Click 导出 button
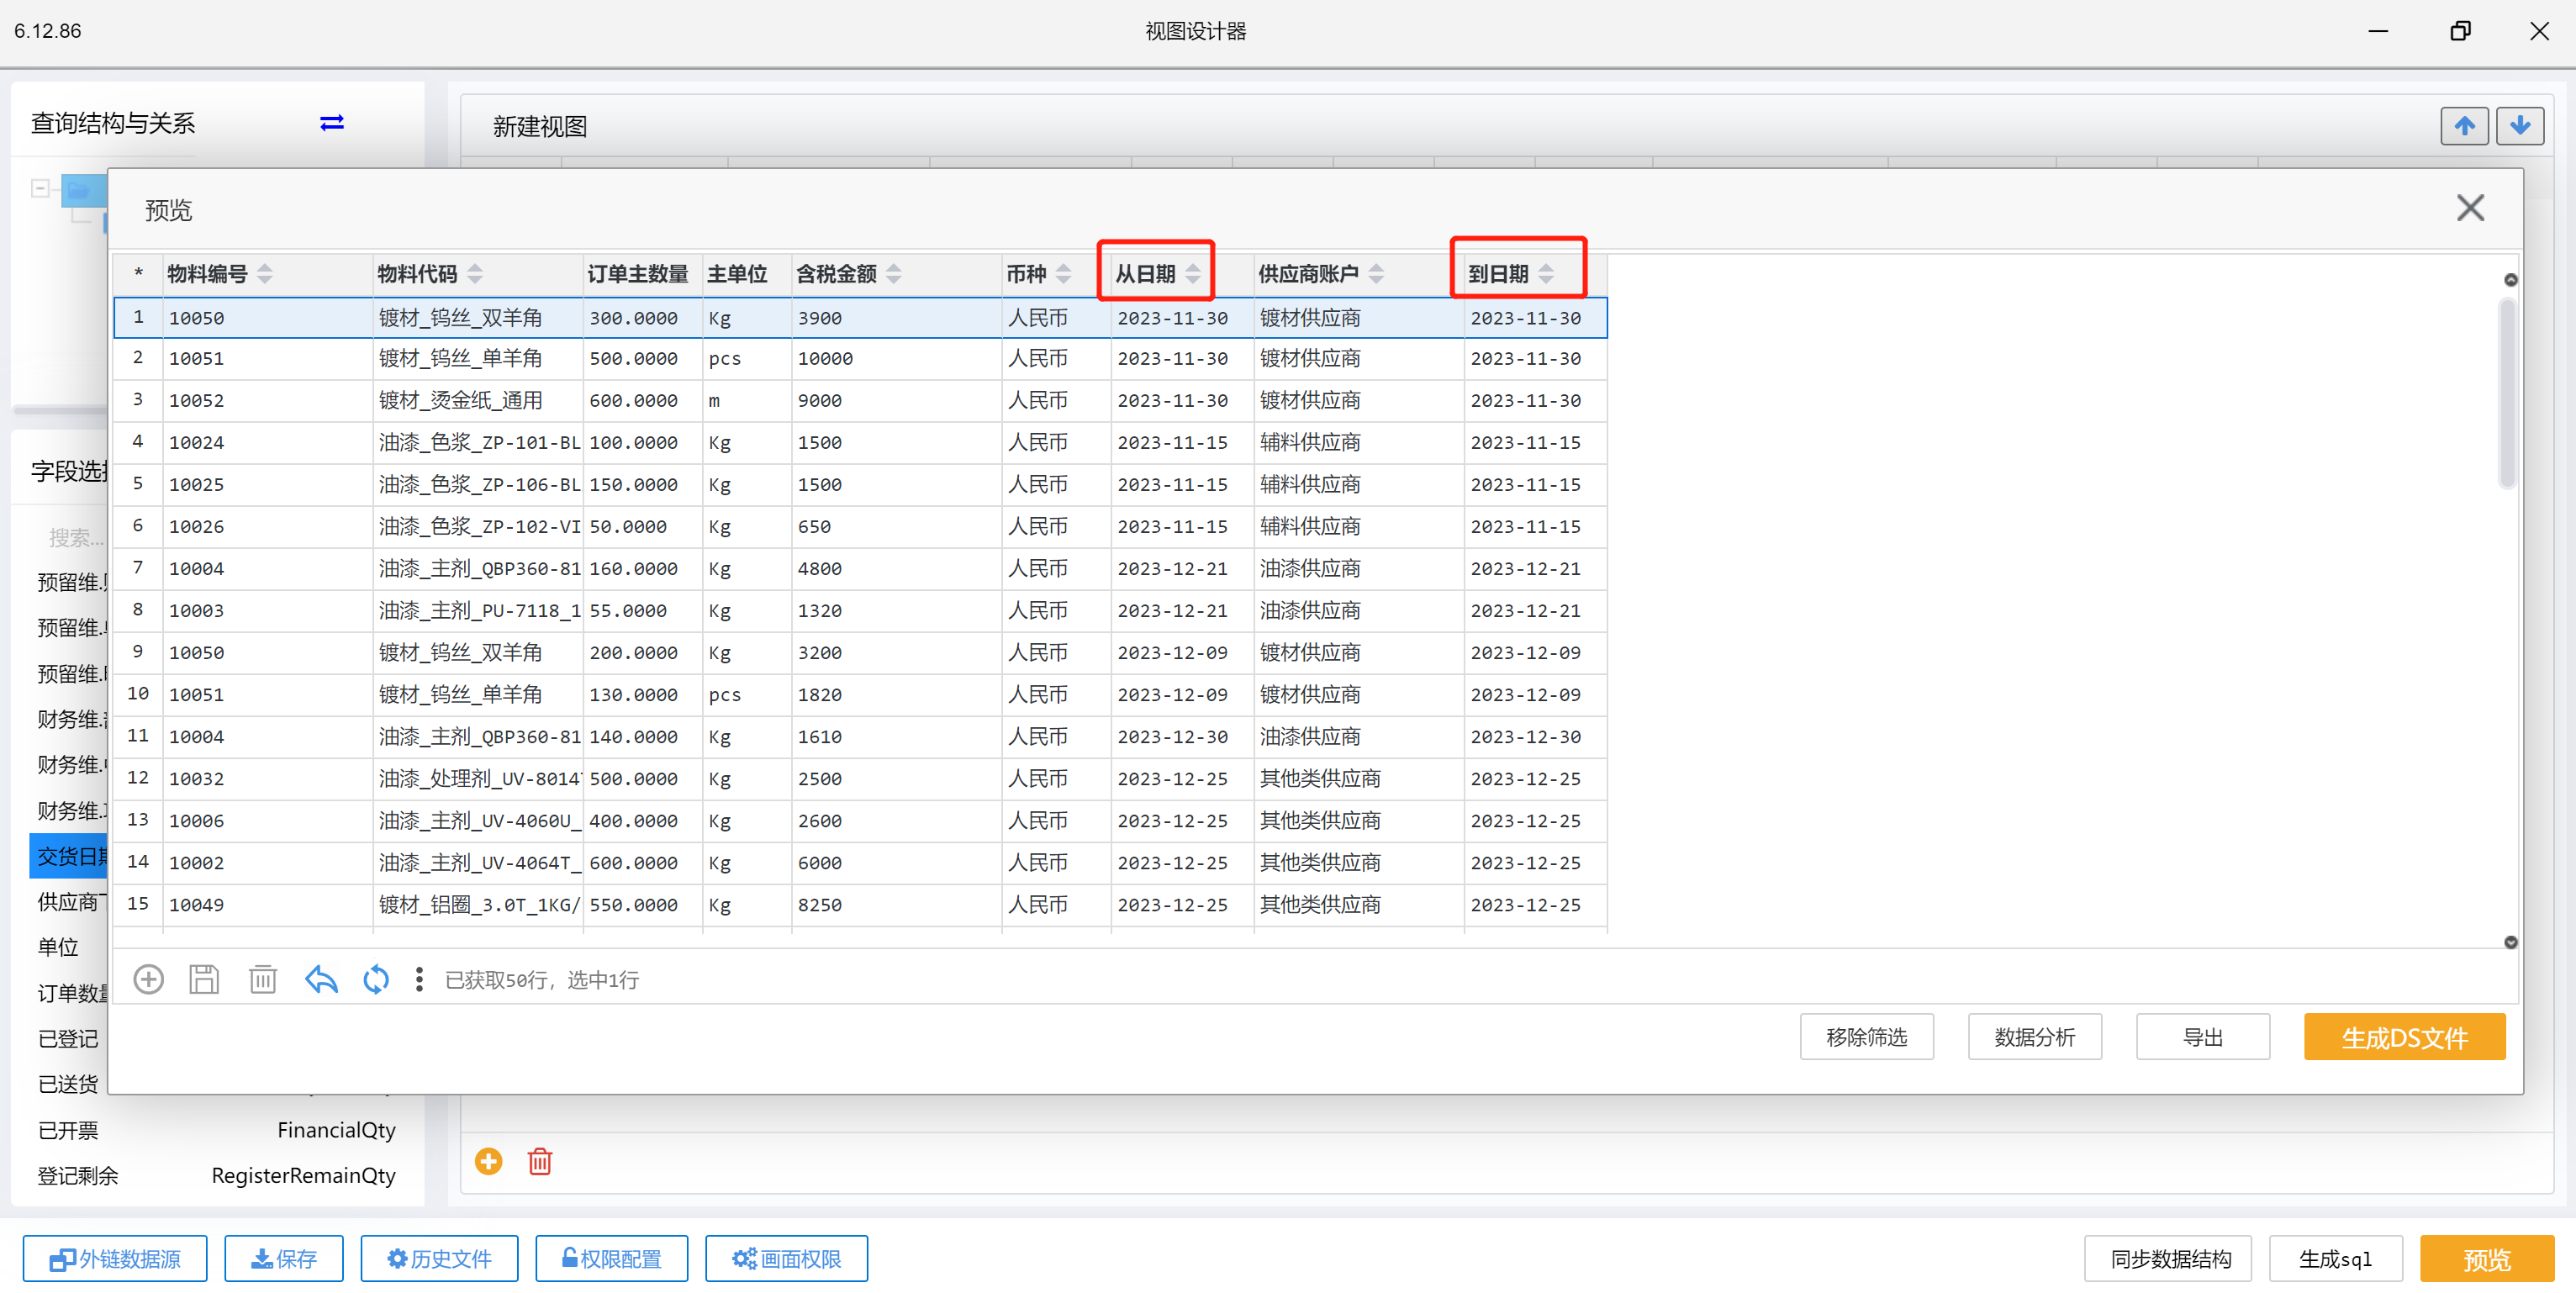Viewport: 2576px width, 1293px height. [x=2202, y=1037]
